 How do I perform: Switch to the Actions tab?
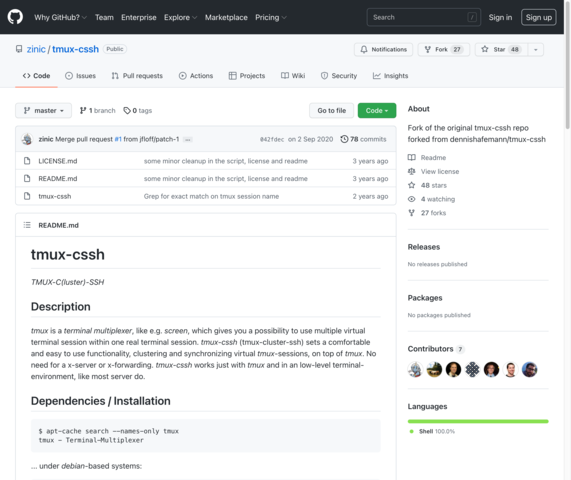[196, 76]
